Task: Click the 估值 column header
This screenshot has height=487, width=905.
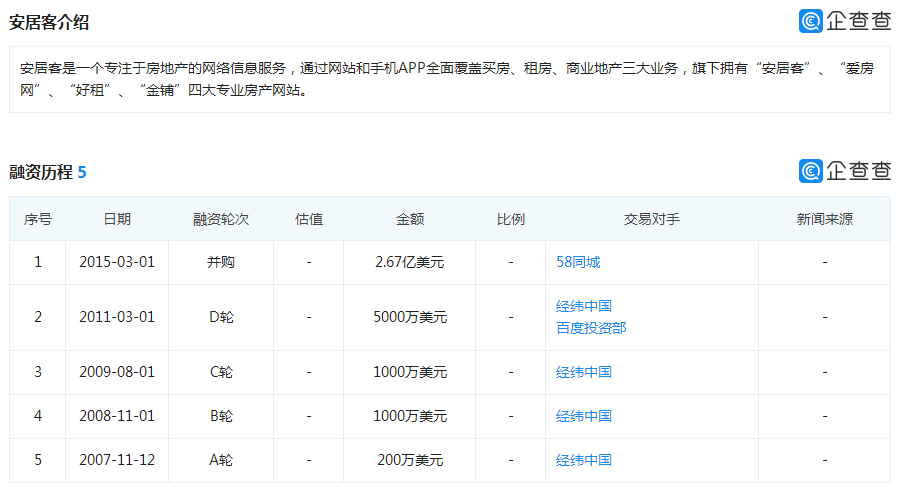Action: [x=309, y=219]
